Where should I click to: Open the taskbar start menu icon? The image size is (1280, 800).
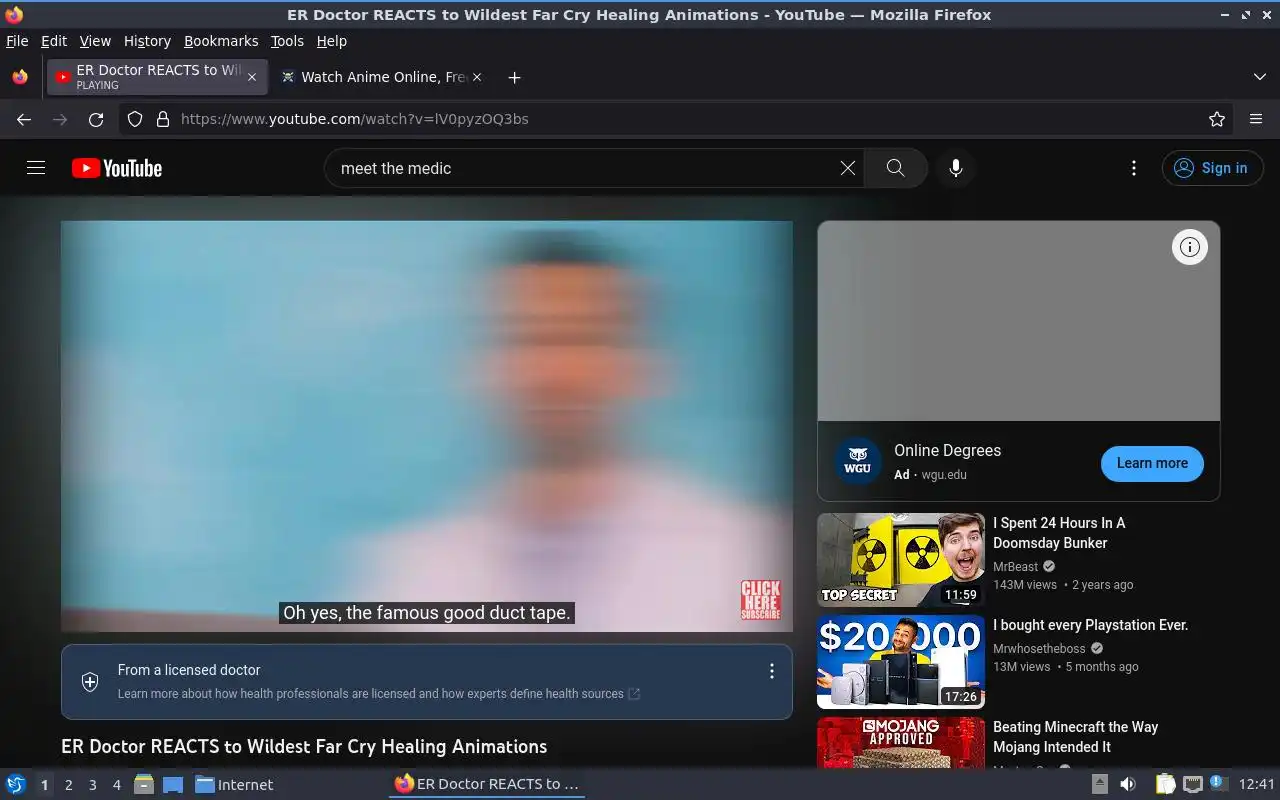(x=15, y=784)
